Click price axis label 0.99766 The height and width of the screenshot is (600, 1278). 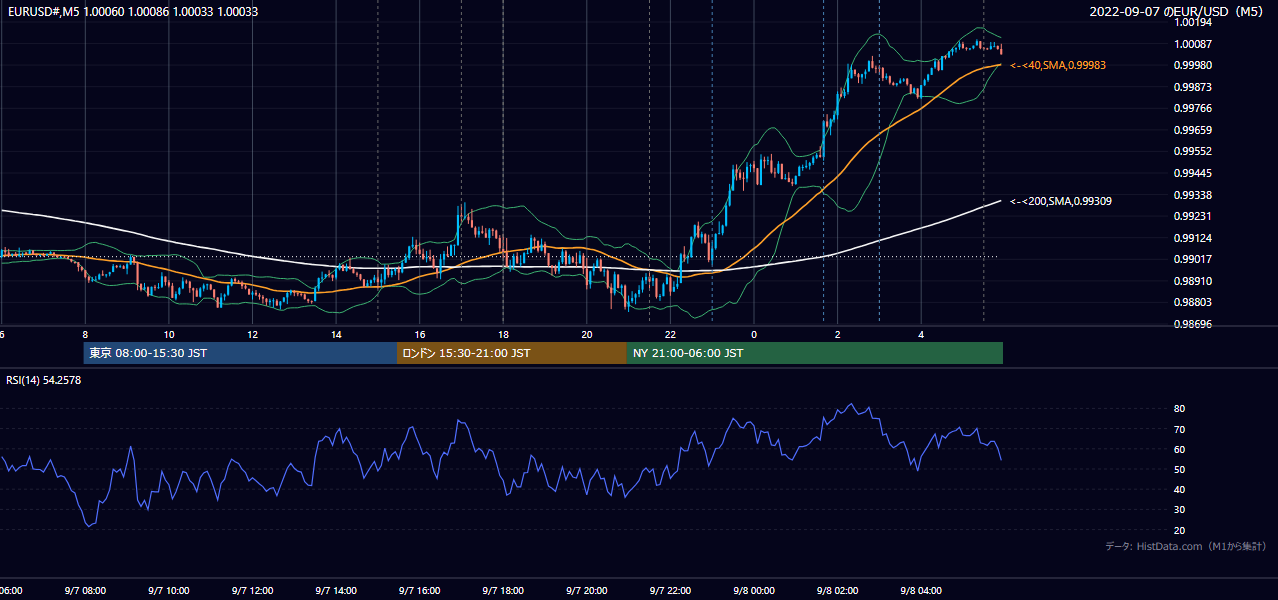click(x=1193, y=109)
